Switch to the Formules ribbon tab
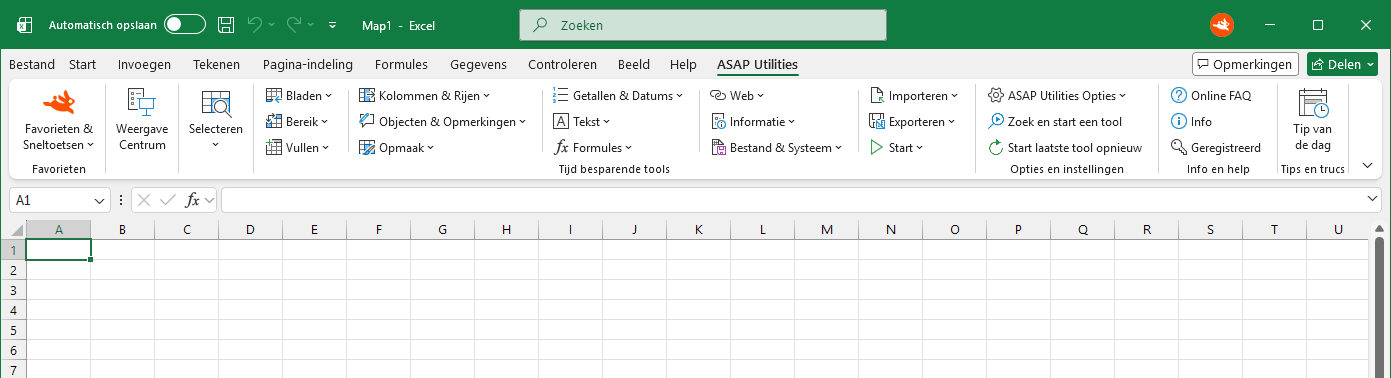Viewport: 1391px width, 378px height. click(401, 64)
